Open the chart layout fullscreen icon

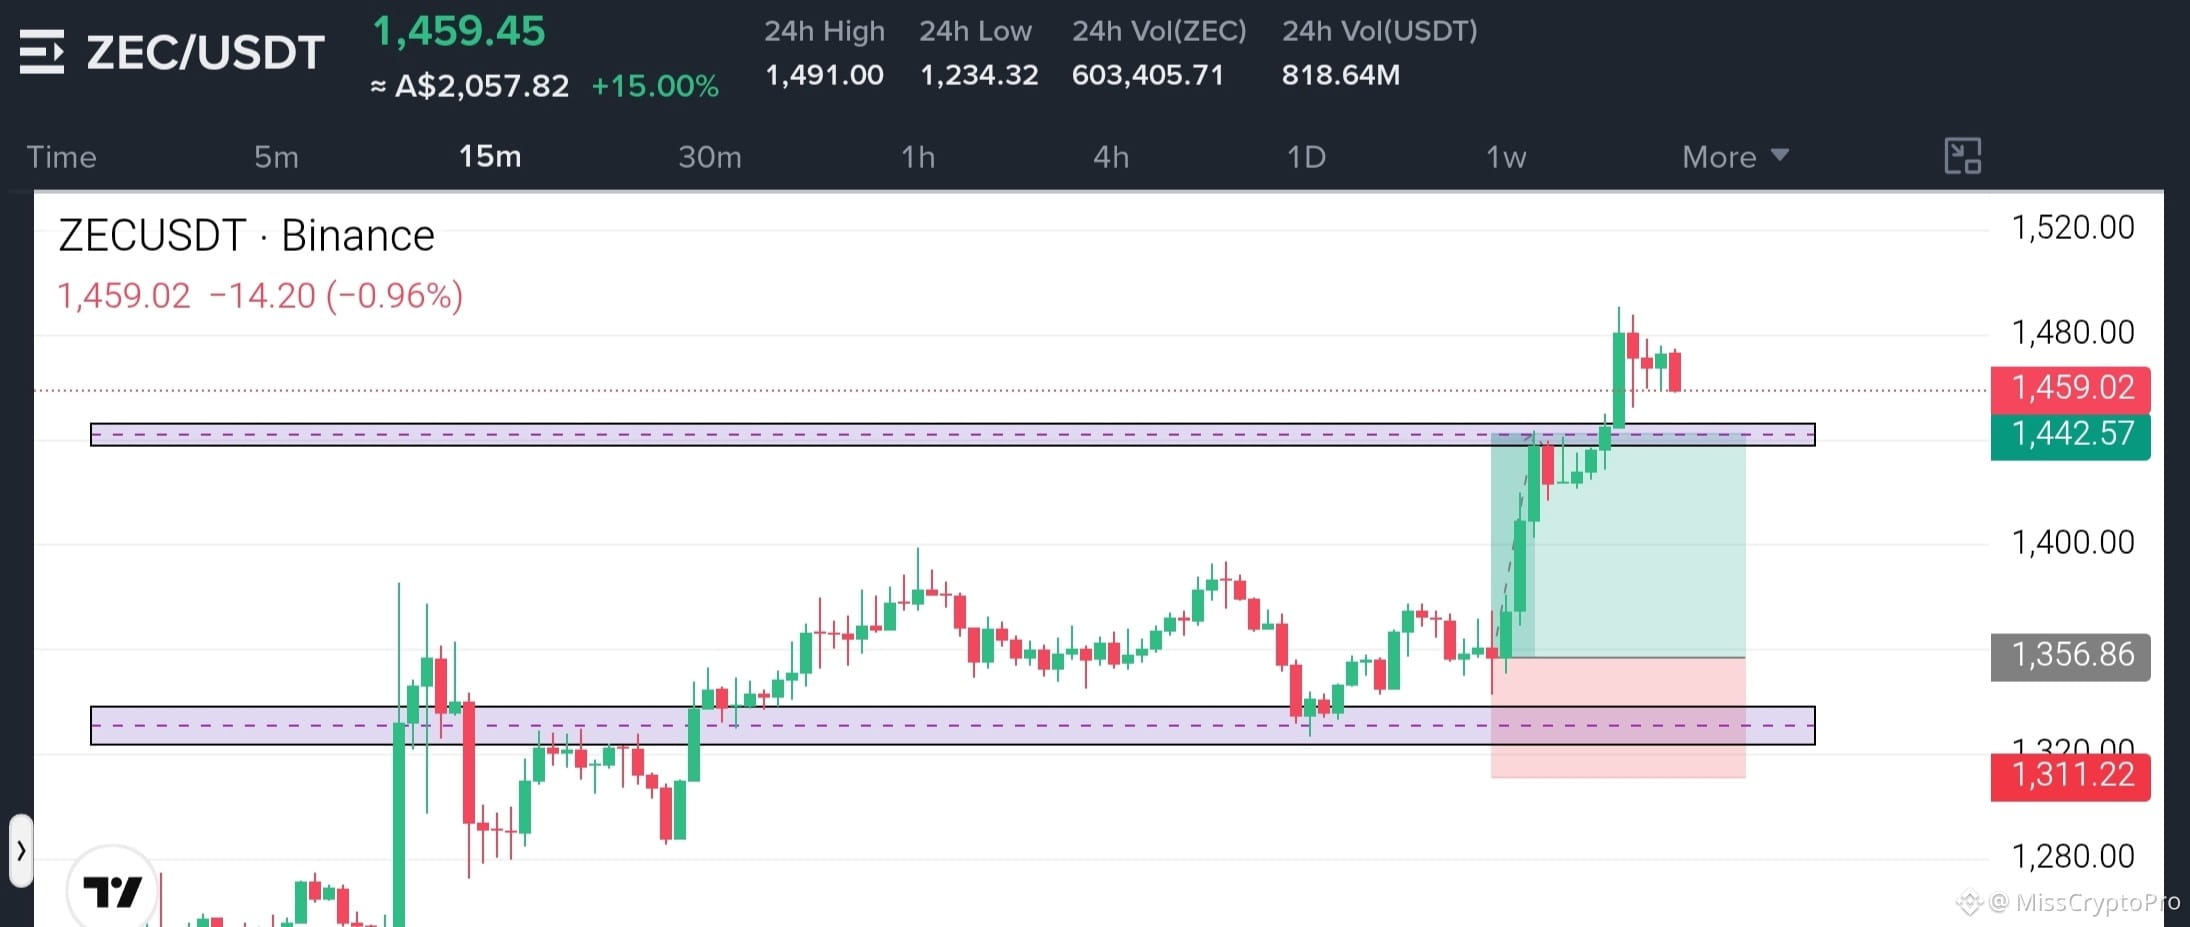tap(1962, 157)
